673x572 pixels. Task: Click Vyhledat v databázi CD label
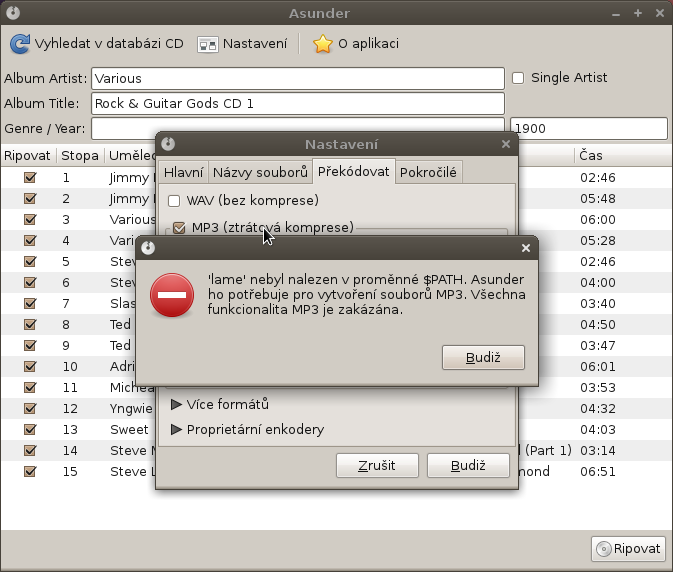pyautogui.click(x=109, y=44)
